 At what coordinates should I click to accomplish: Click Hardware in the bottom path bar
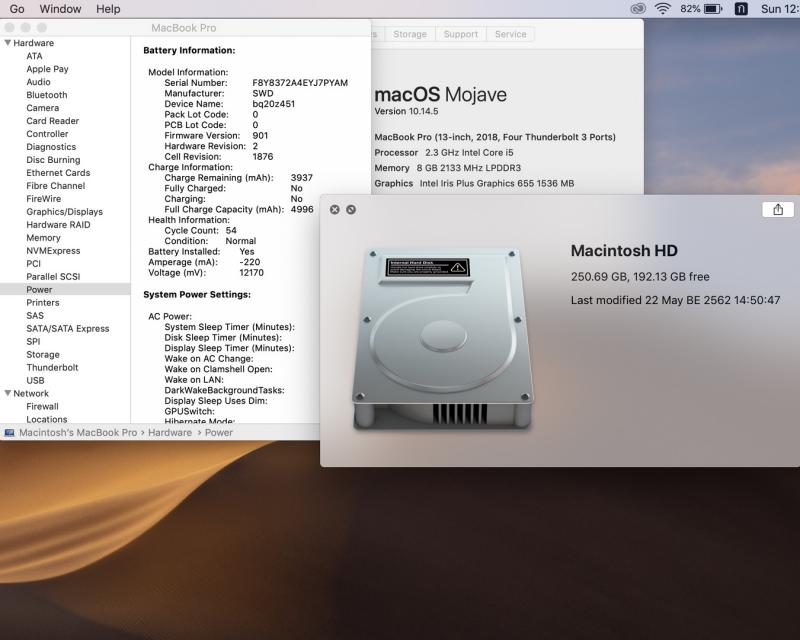pyautogui.click(x=170, y=433)
